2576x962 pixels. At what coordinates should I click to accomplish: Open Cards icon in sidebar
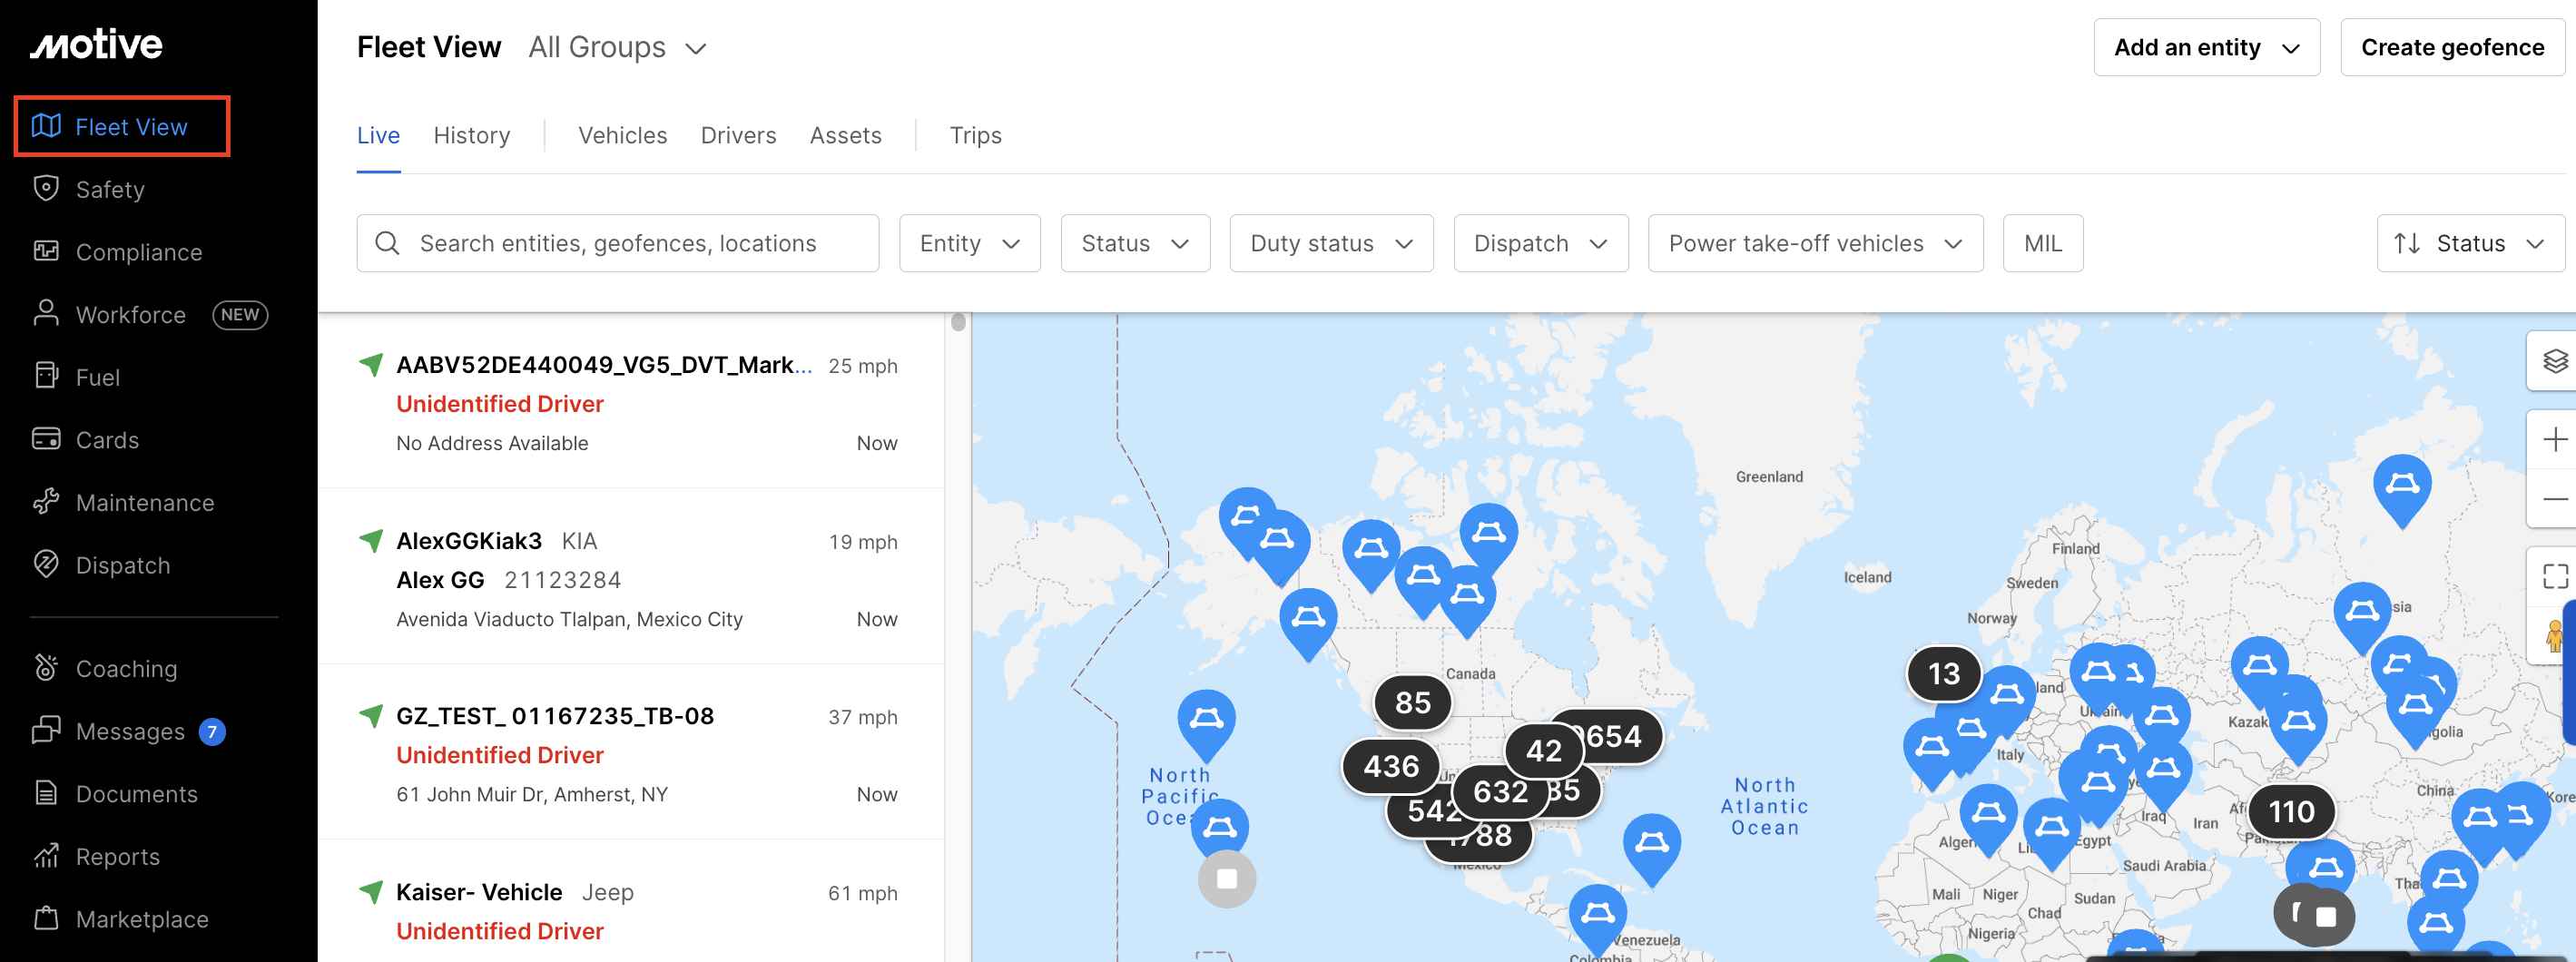[x=46, y=439]
